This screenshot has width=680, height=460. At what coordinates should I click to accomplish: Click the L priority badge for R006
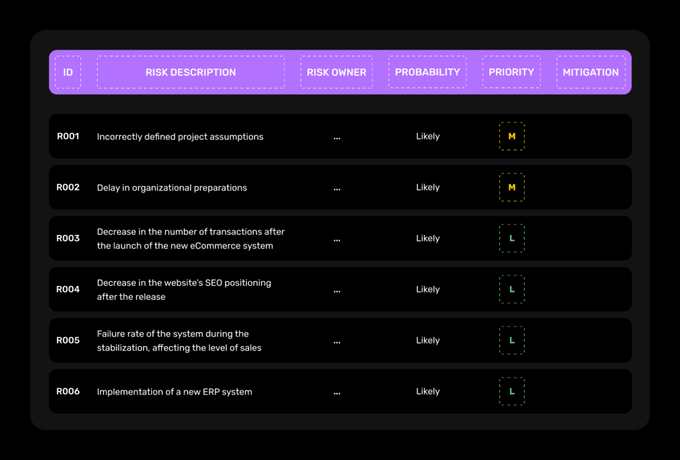pos(512,391)
